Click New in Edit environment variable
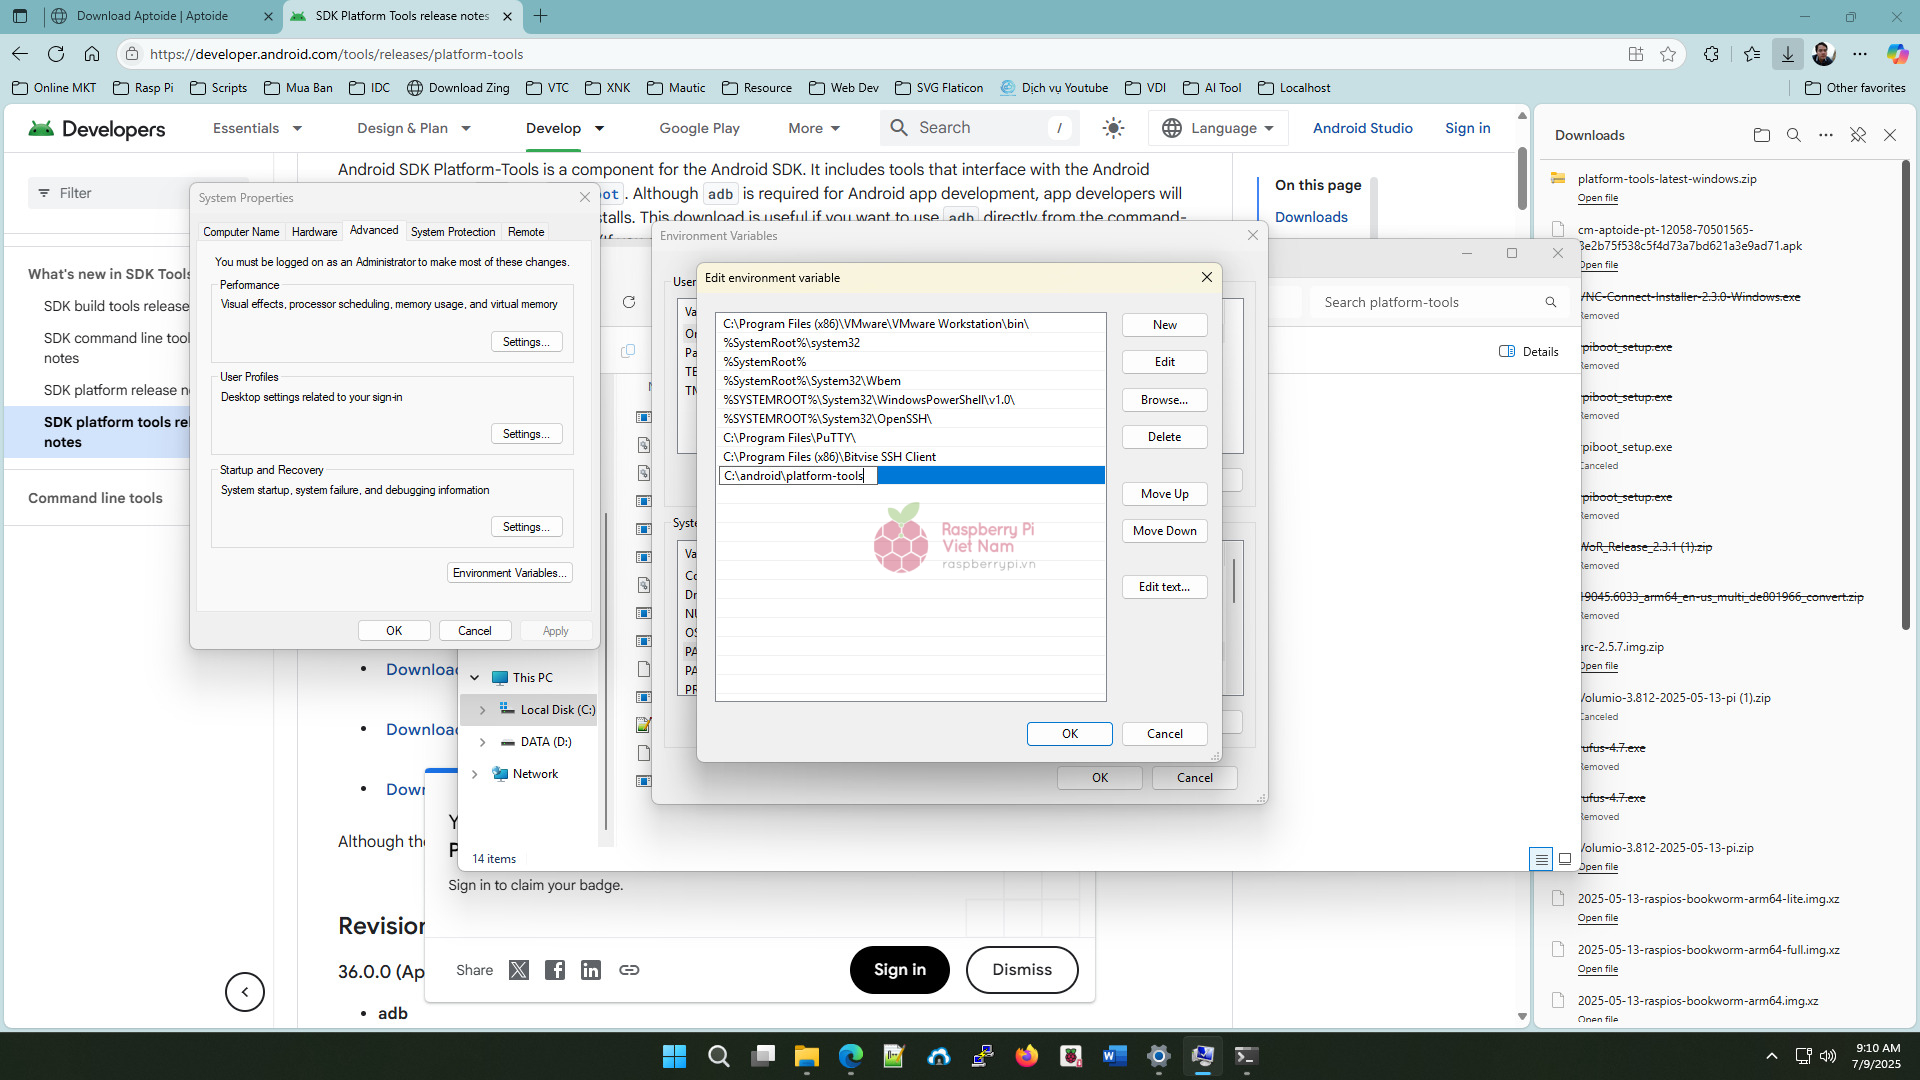 [x=1165, y=325]
